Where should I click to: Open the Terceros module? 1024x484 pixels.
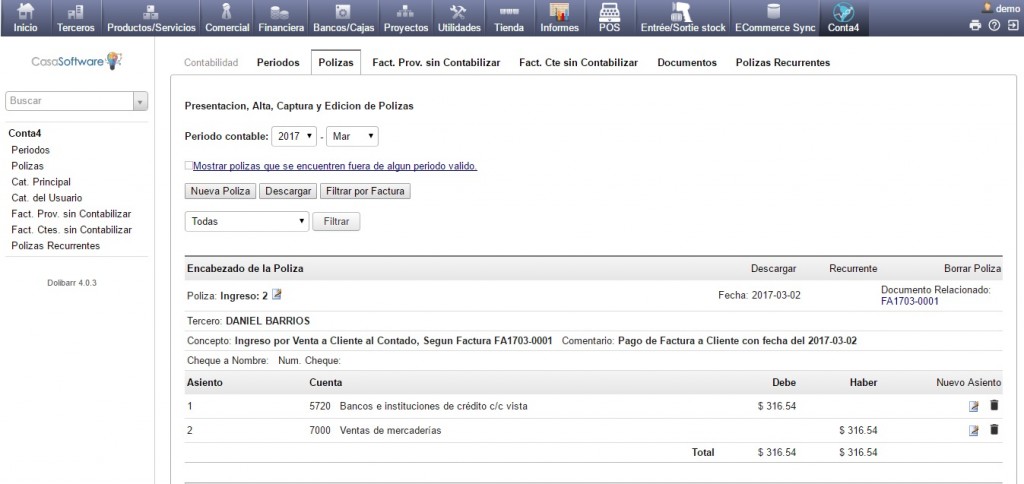click(x=76, y=18)
